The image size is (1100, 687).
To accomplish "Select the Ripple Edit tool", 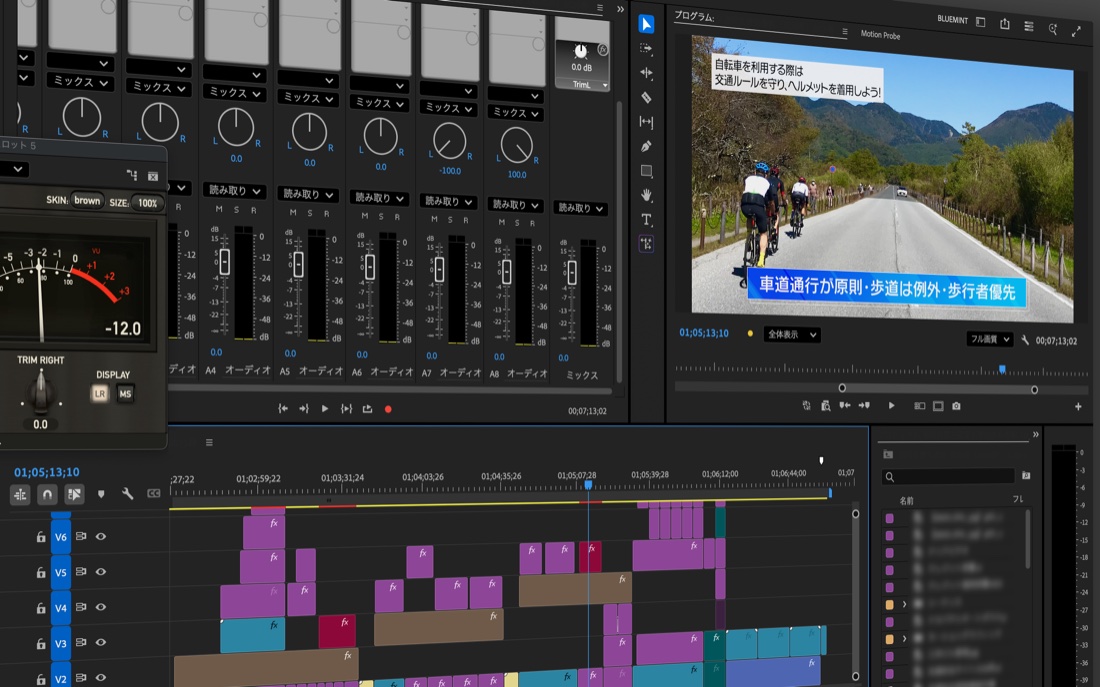I will tap(646, 73).
